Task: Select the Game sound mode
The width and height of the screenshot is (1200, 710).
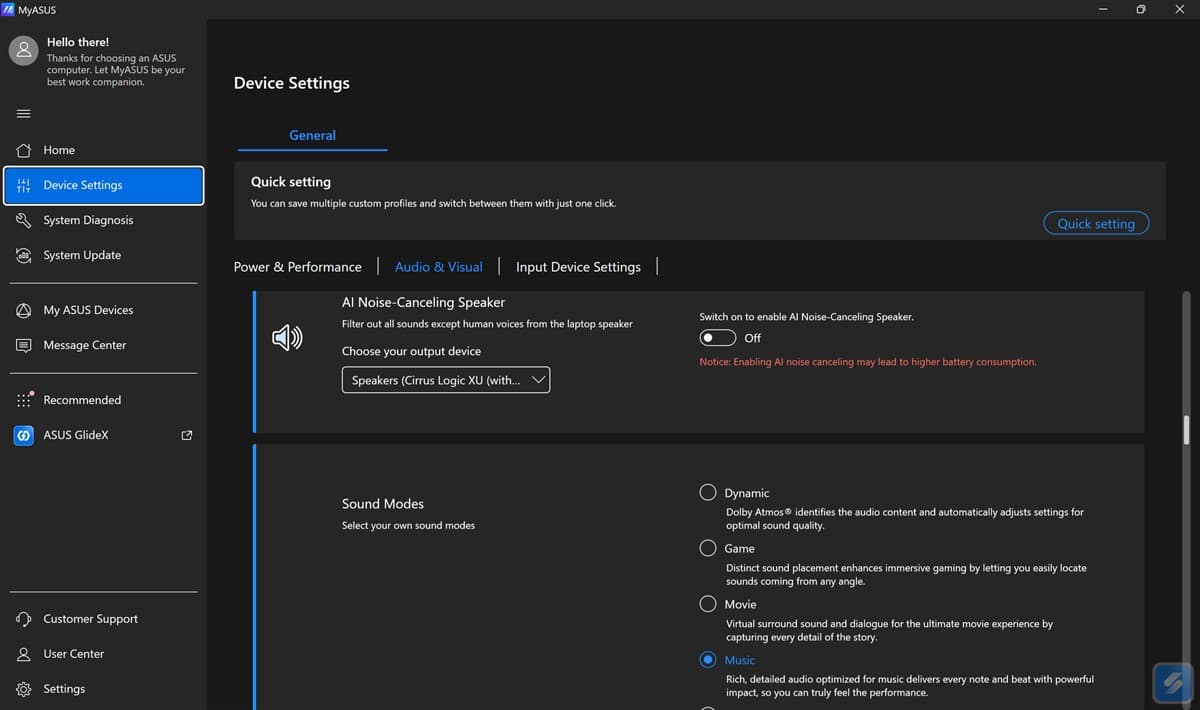Action: [x=708, y=548]
